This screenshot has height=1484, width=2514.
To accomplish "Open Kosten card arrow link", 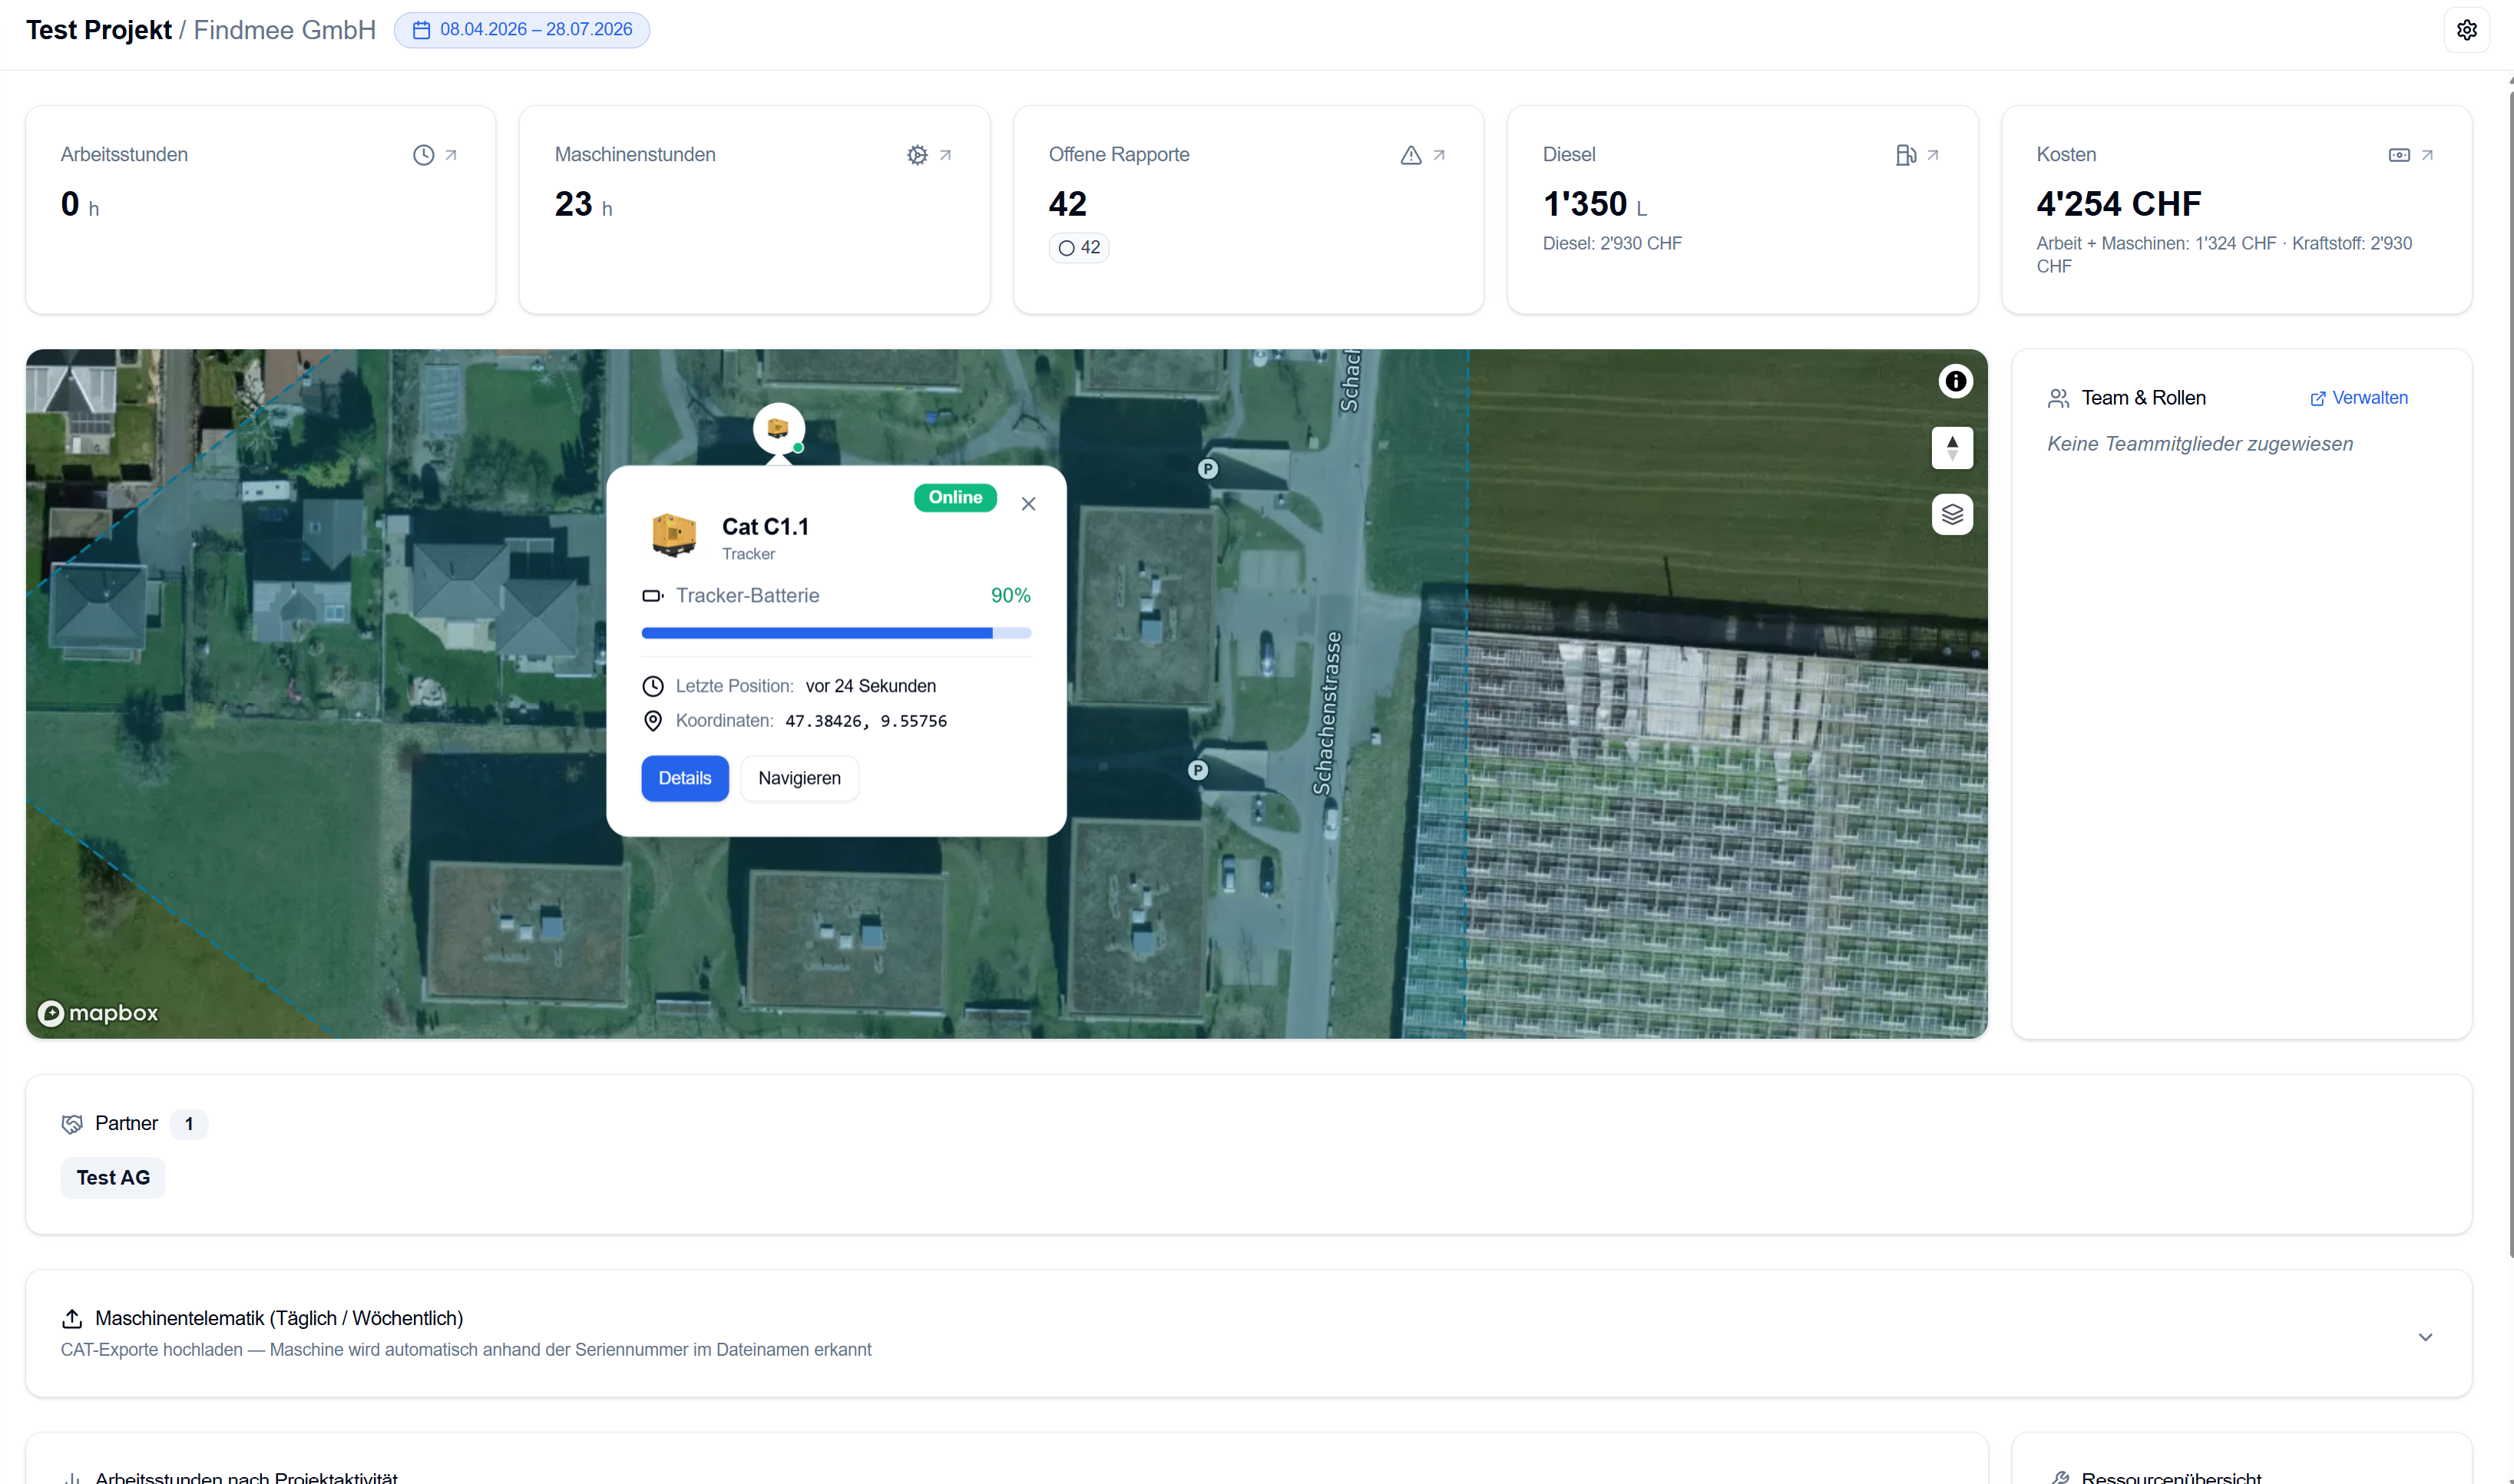I will pos(2427,155).
